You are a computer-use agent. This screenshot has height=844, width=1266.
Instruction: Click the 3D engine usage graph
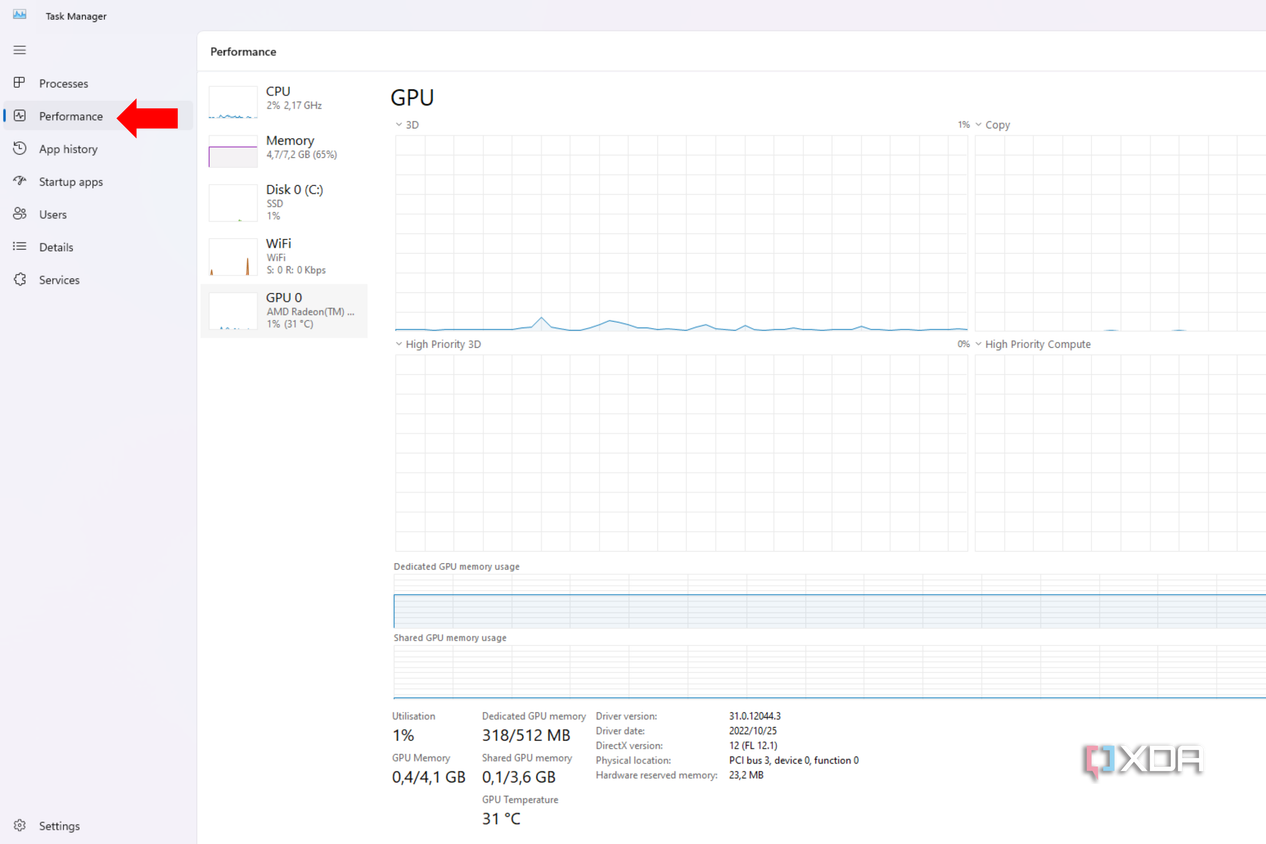[x=681, y=233]
